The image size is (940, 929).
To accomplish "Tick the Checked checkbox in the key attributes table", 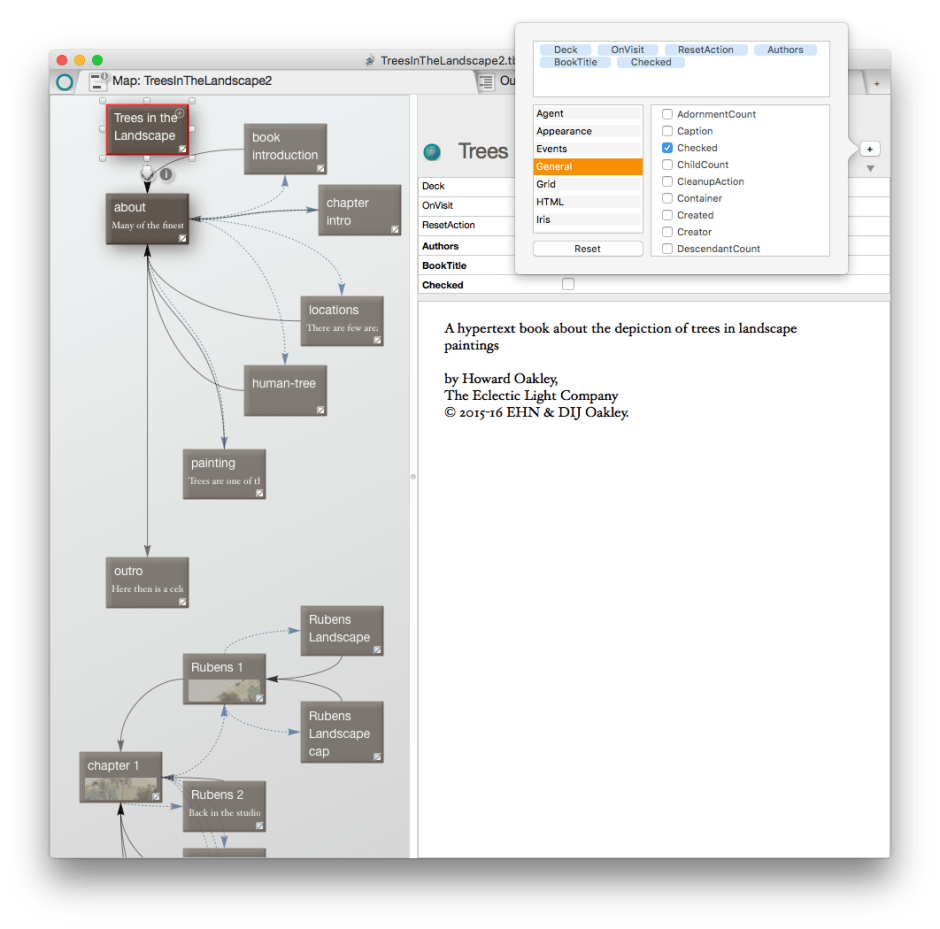I will pos(568,285).
